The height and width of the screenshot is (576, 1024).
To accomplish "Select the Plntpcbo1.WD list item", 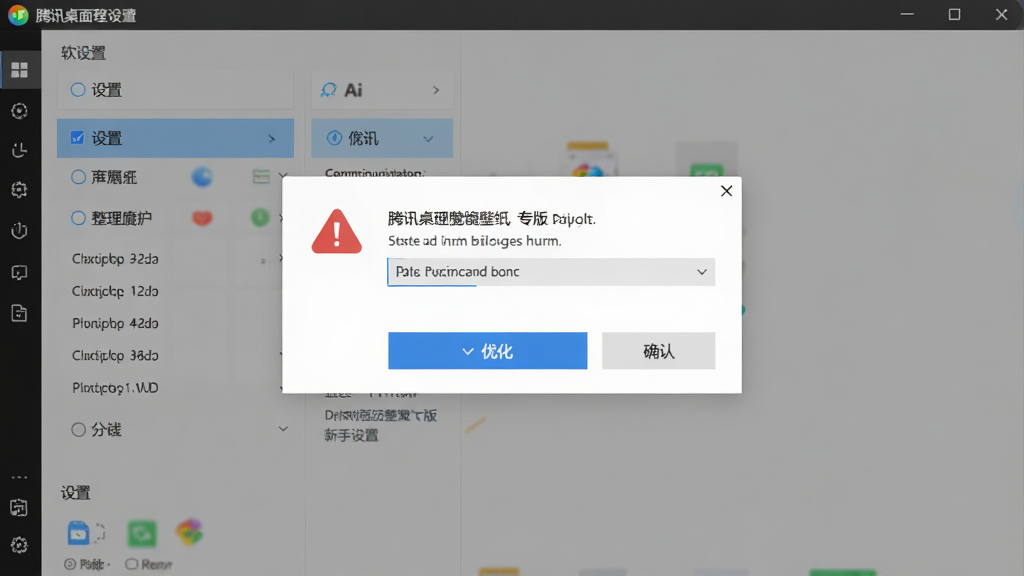I will click(115, 388).
